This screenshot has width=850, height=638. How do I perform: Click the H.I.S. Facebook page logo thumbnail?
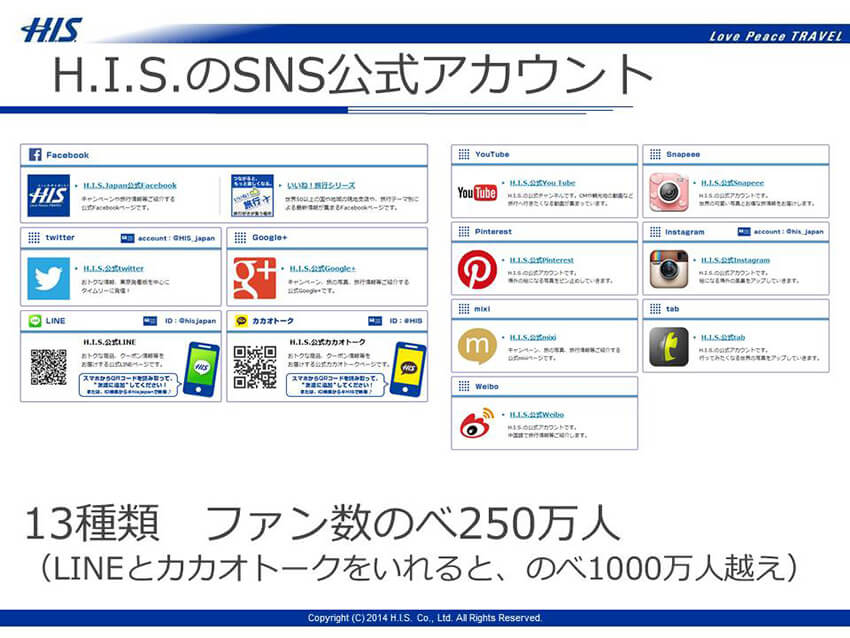48,195
